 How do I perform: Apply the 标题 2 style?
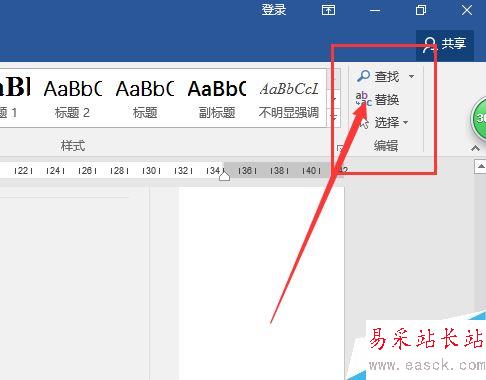pos(72,99)
